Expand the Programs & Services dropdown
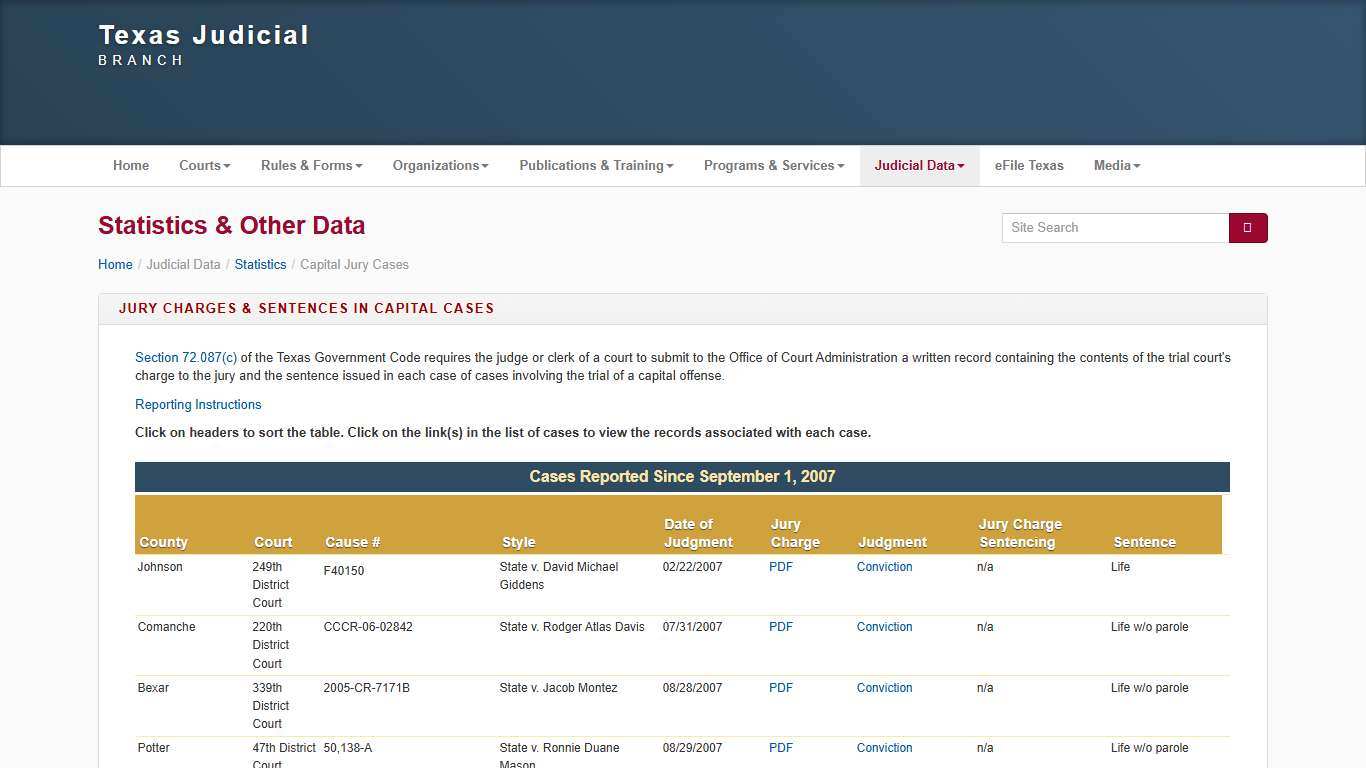Viewport: 1366px width, 768px height. pos(773,165)
